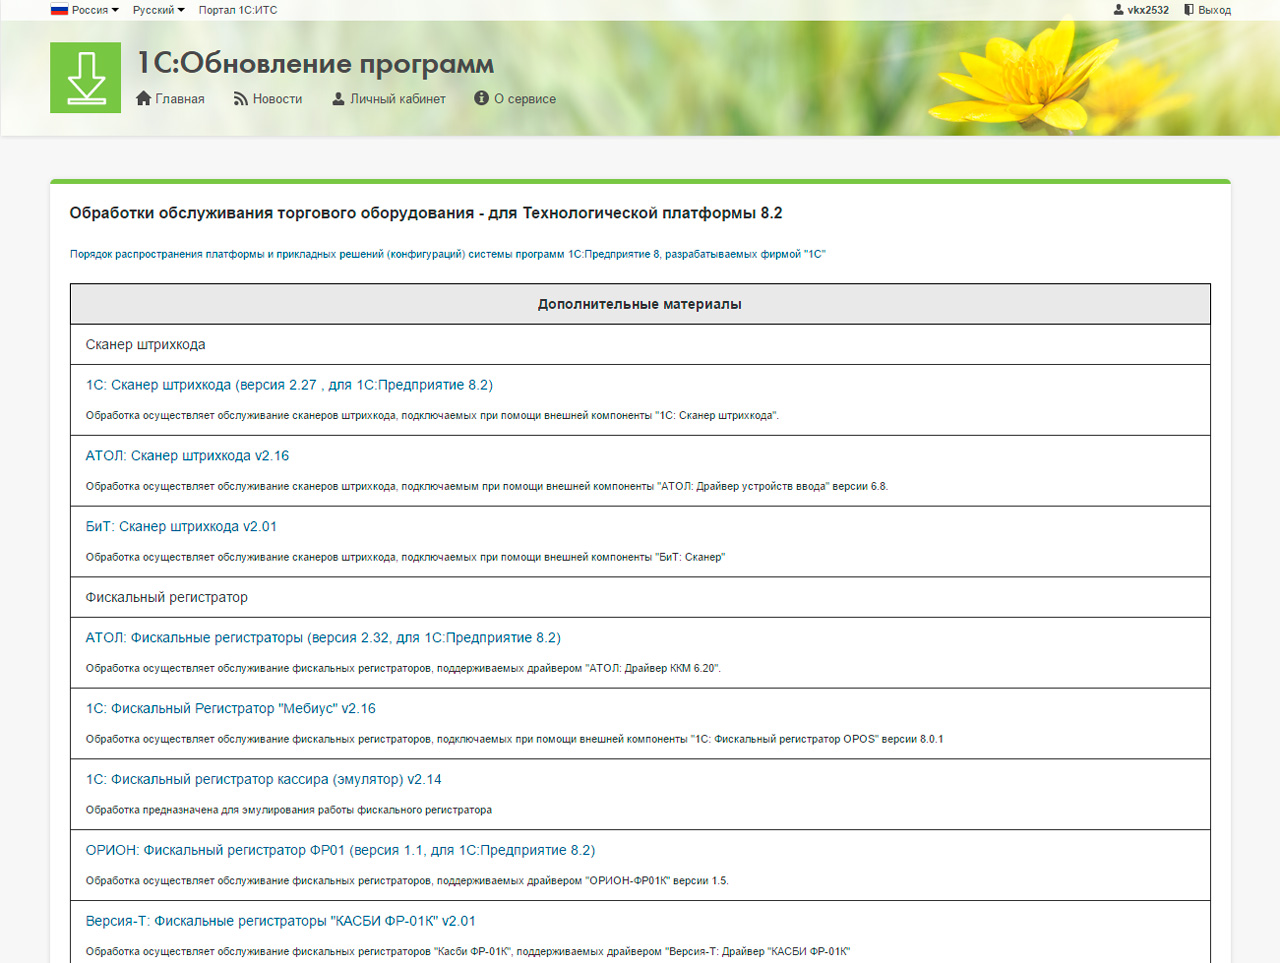1280x963 pixels.
Task: Click the description mentioning Версия-Т: Драйвер КАСБИ ФР-01К
Action: tap(468, 952)
